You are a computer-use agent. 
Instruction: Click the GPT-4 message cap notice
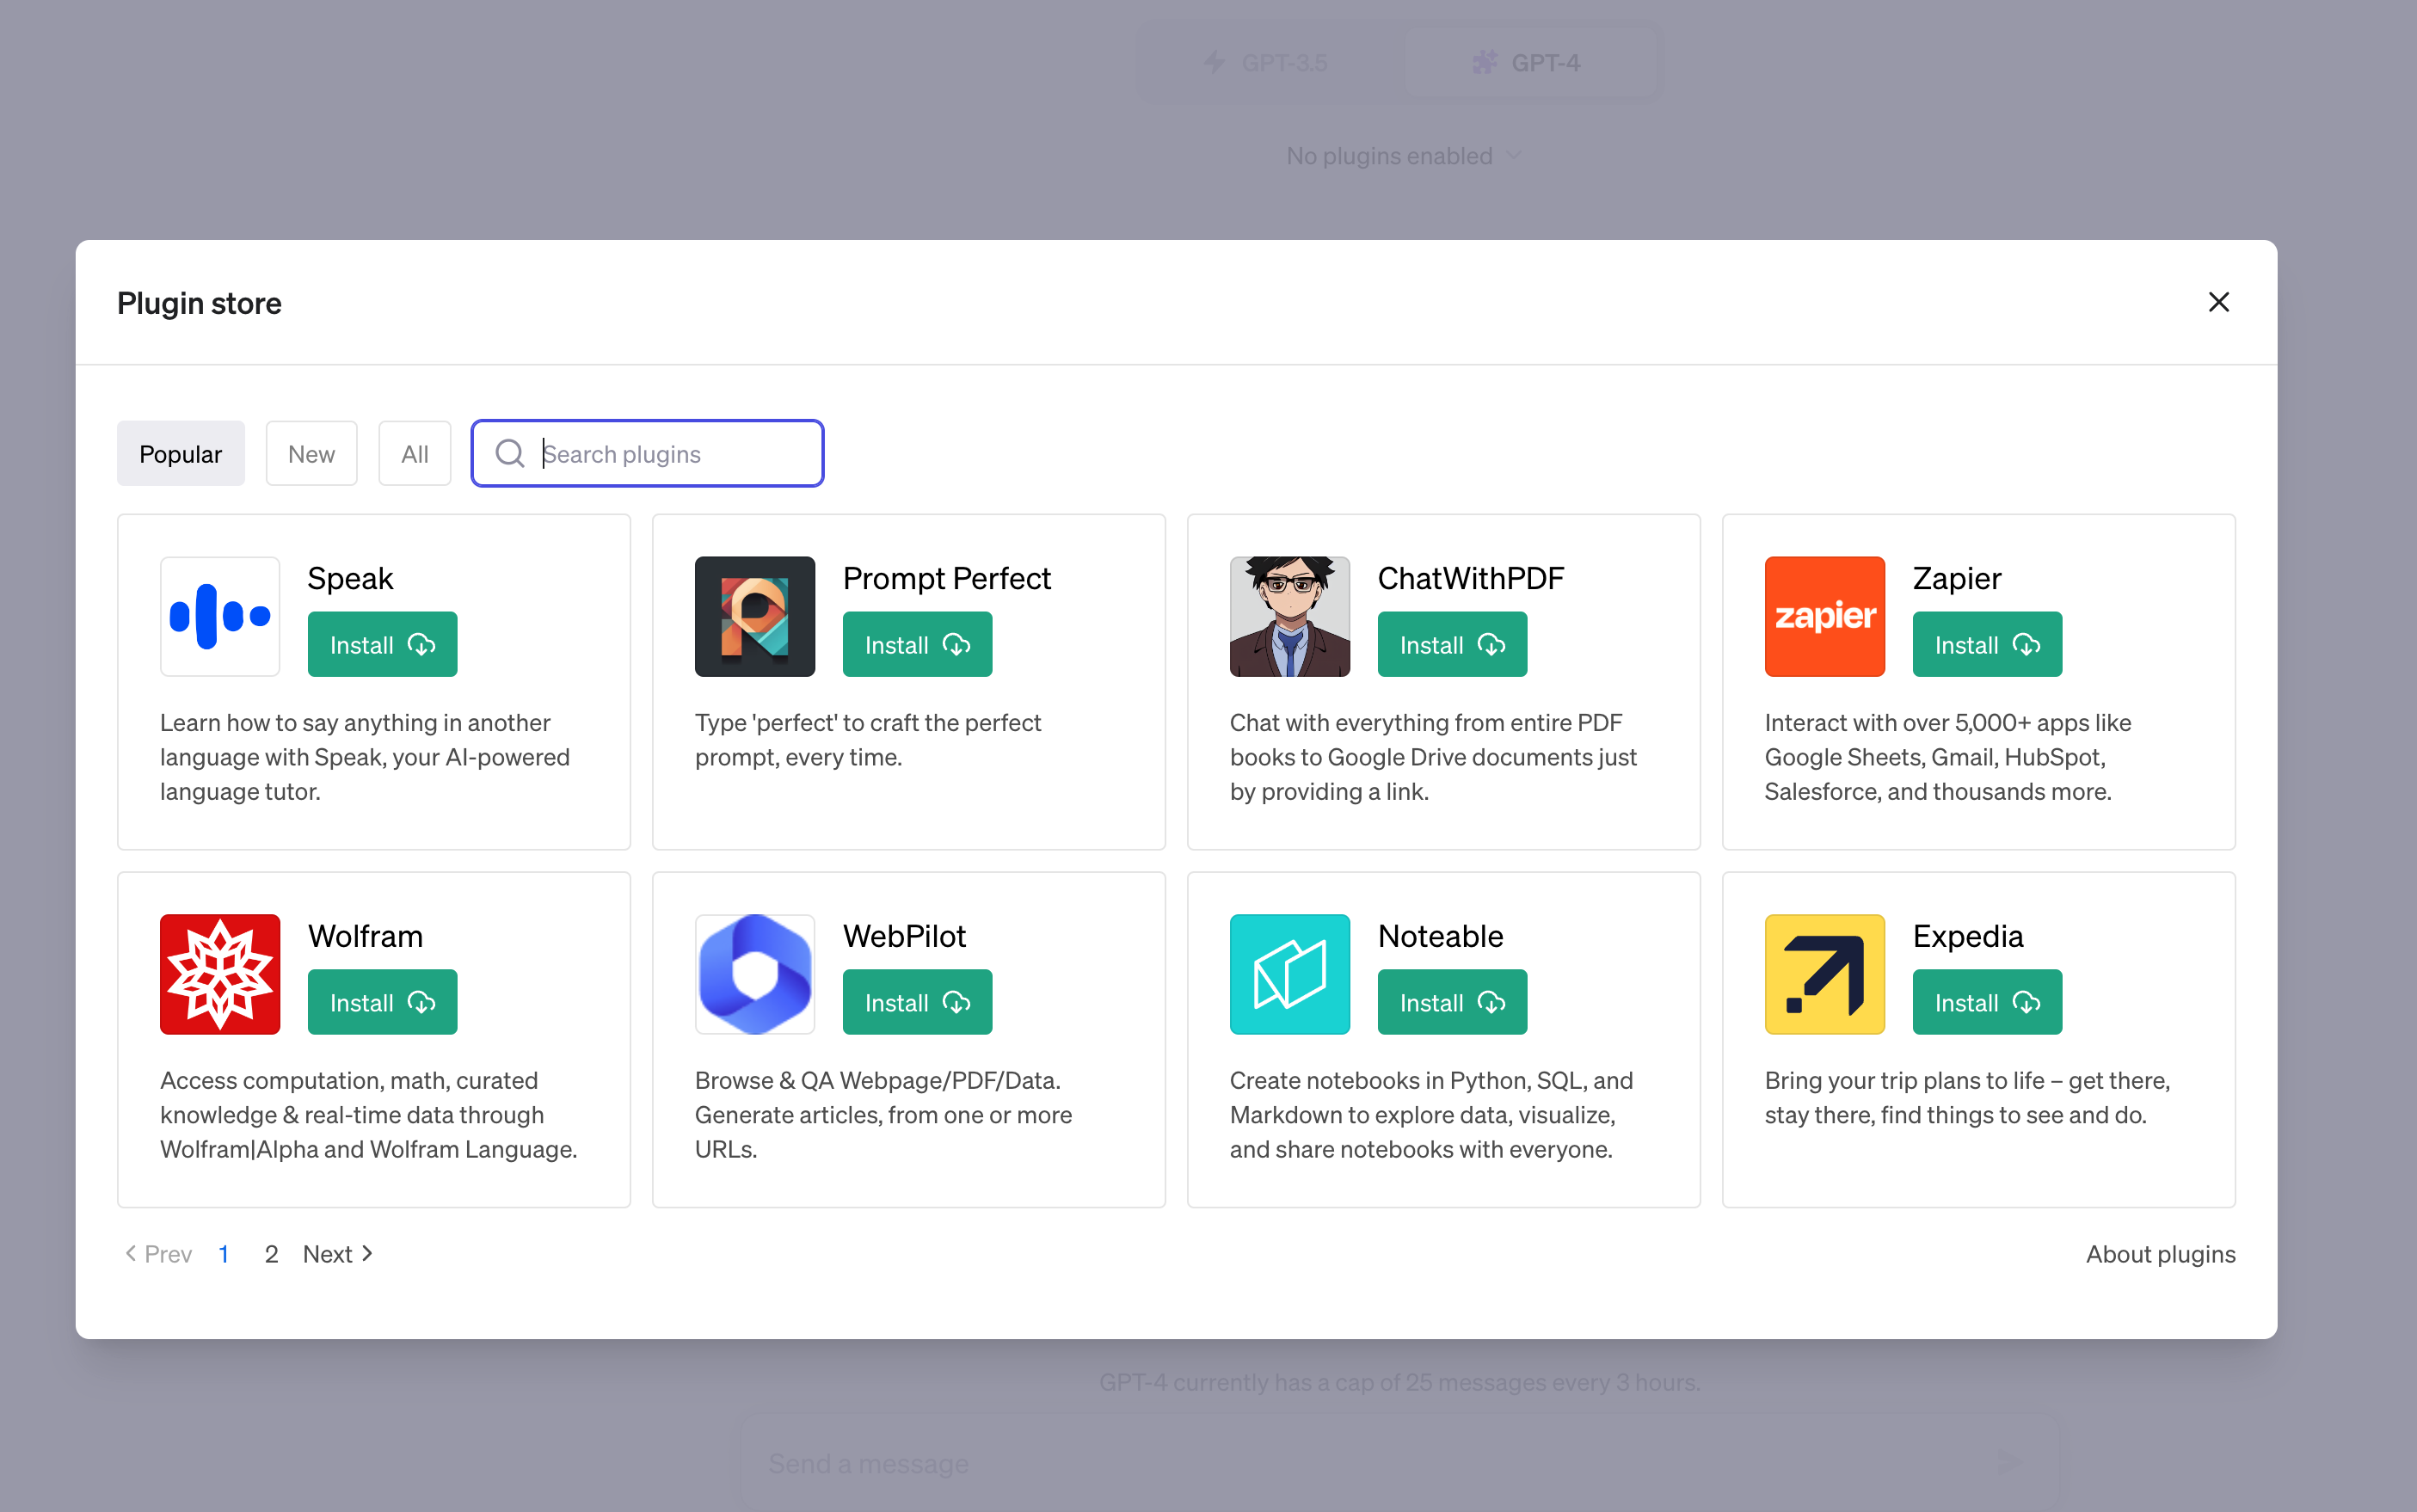1399,1382
